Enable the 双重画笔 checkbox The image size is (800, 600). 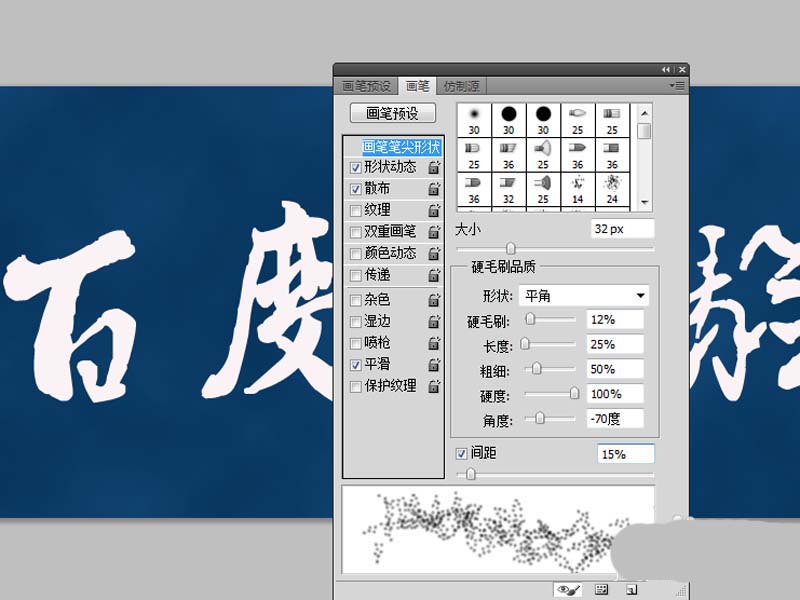click(356, 232)
